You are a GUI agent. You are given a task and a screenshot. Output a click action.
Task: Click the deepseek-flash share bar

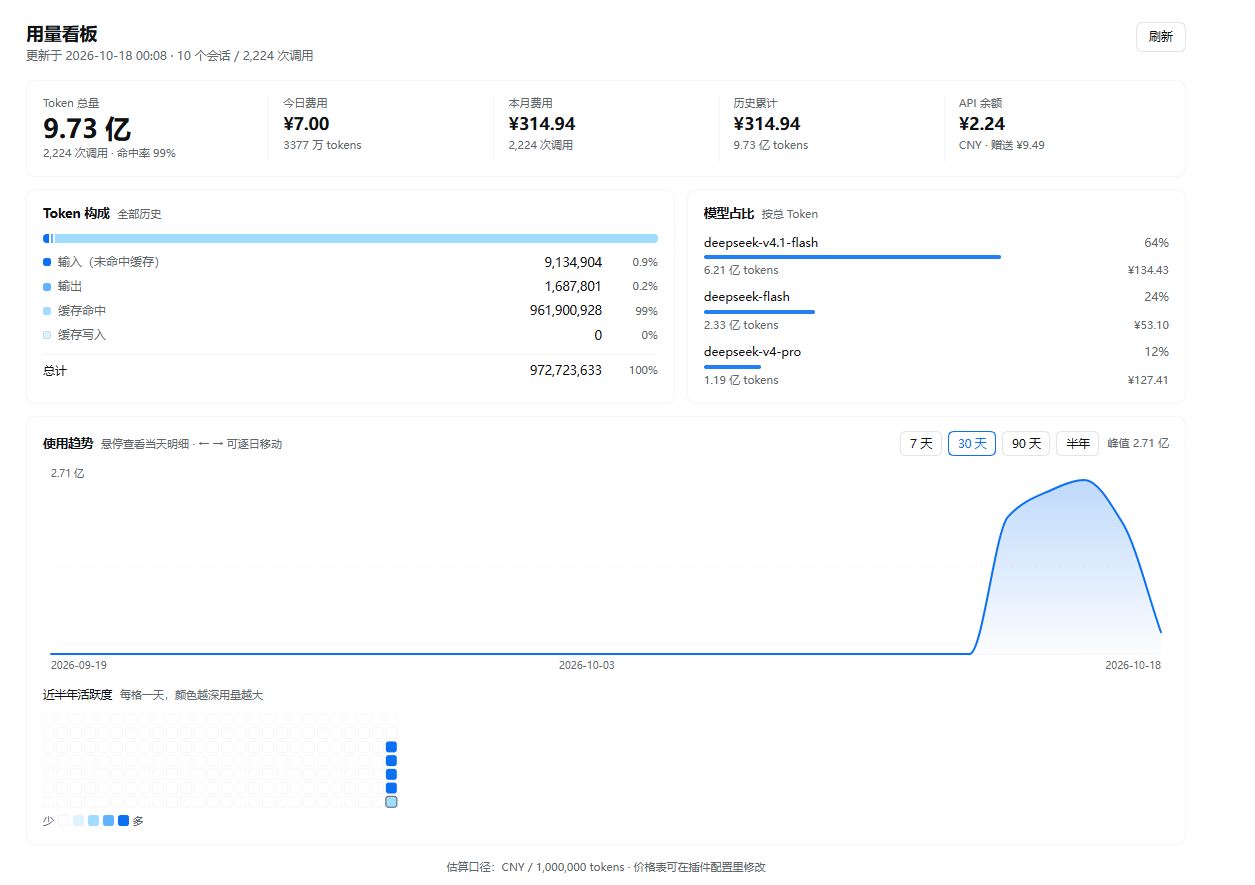point(759,312)
